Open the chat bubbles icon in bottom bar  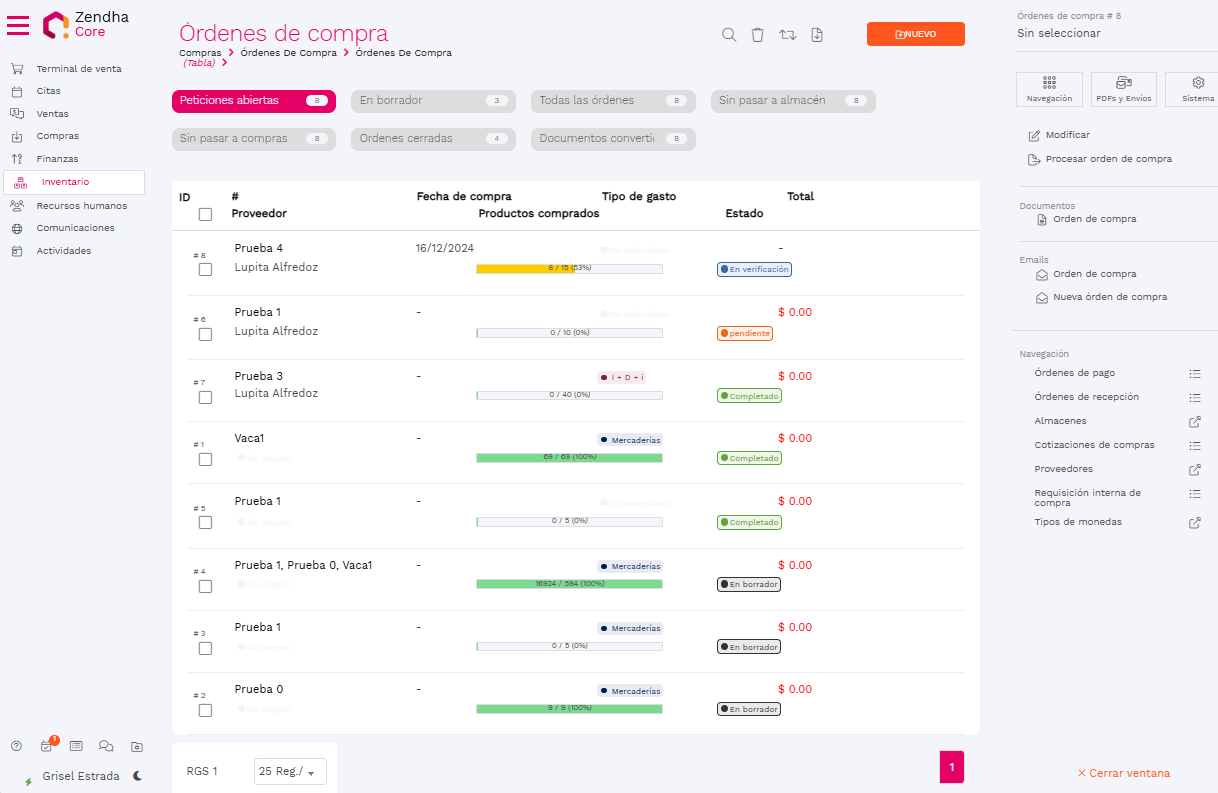click(106, 746)
